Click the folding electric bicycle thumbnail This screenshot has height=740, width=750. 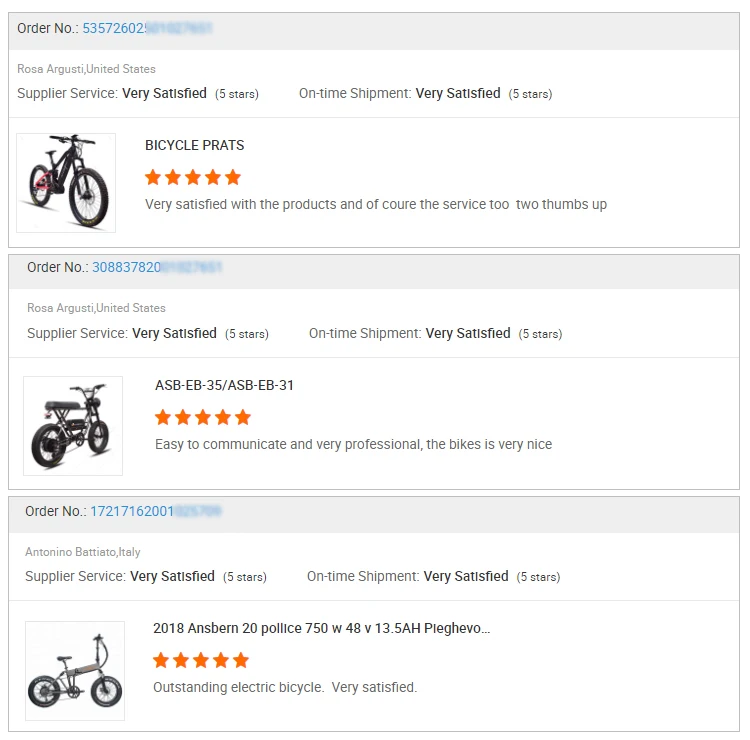coord(75,671)
